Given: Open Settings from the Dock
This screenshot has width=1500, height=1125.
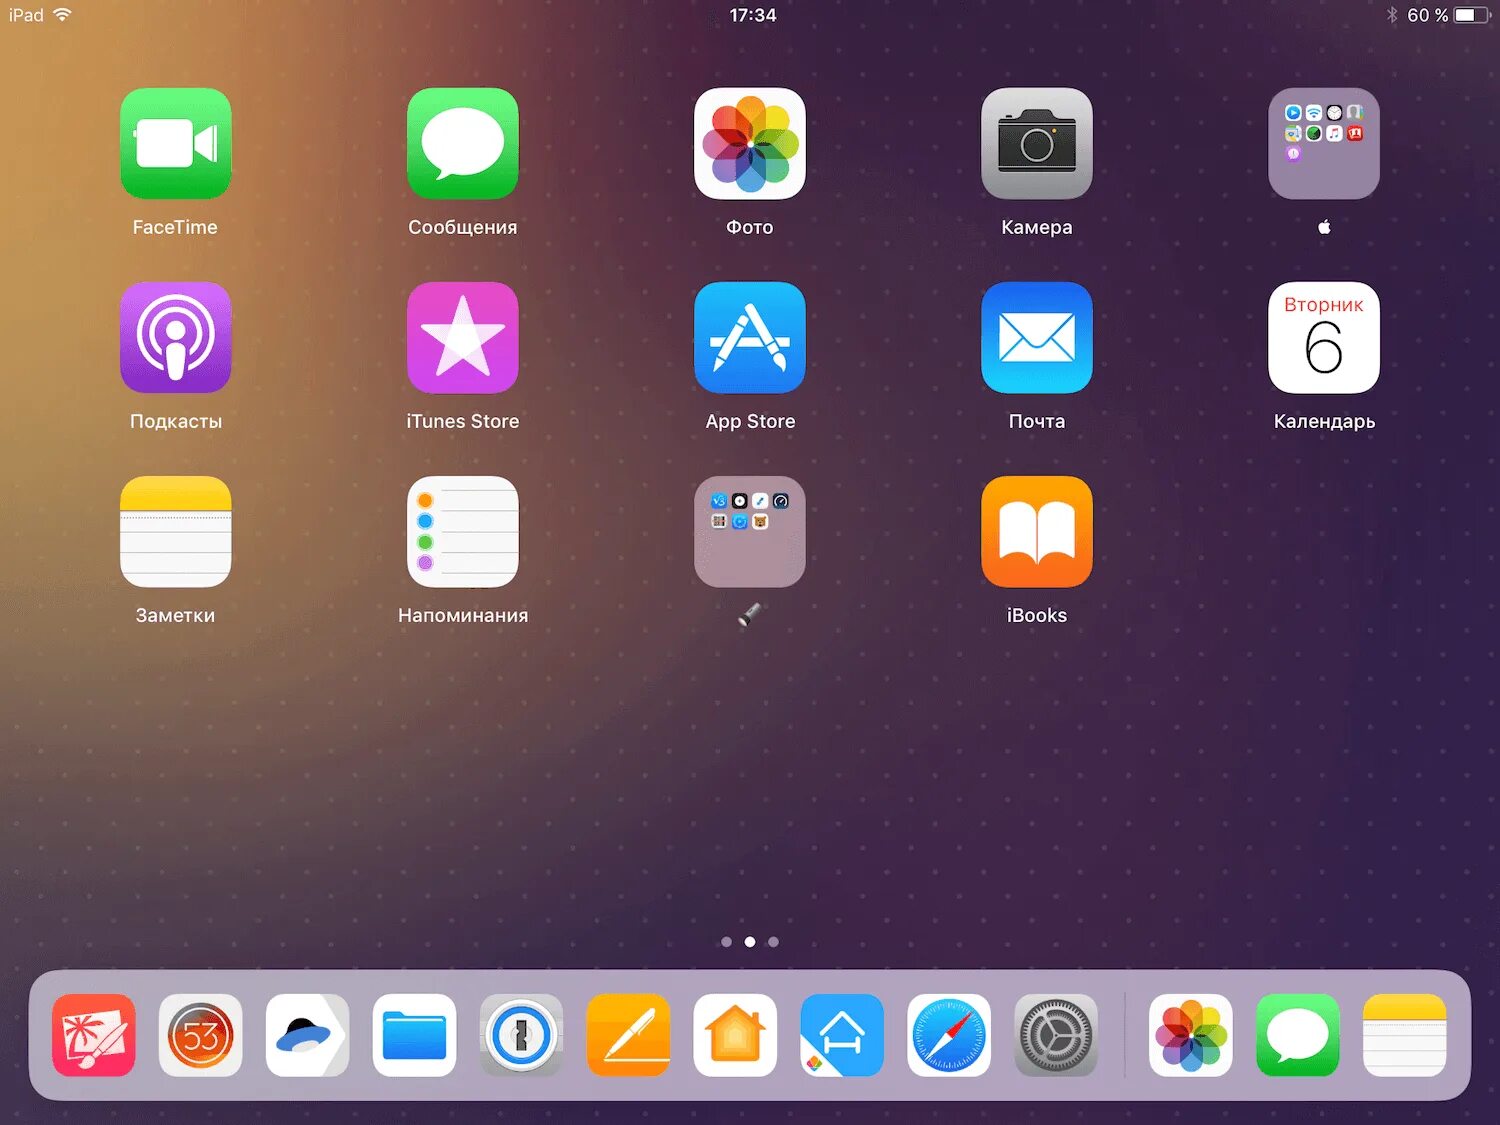Looking at the screenshot, I should click(x=1056, y=1035).
